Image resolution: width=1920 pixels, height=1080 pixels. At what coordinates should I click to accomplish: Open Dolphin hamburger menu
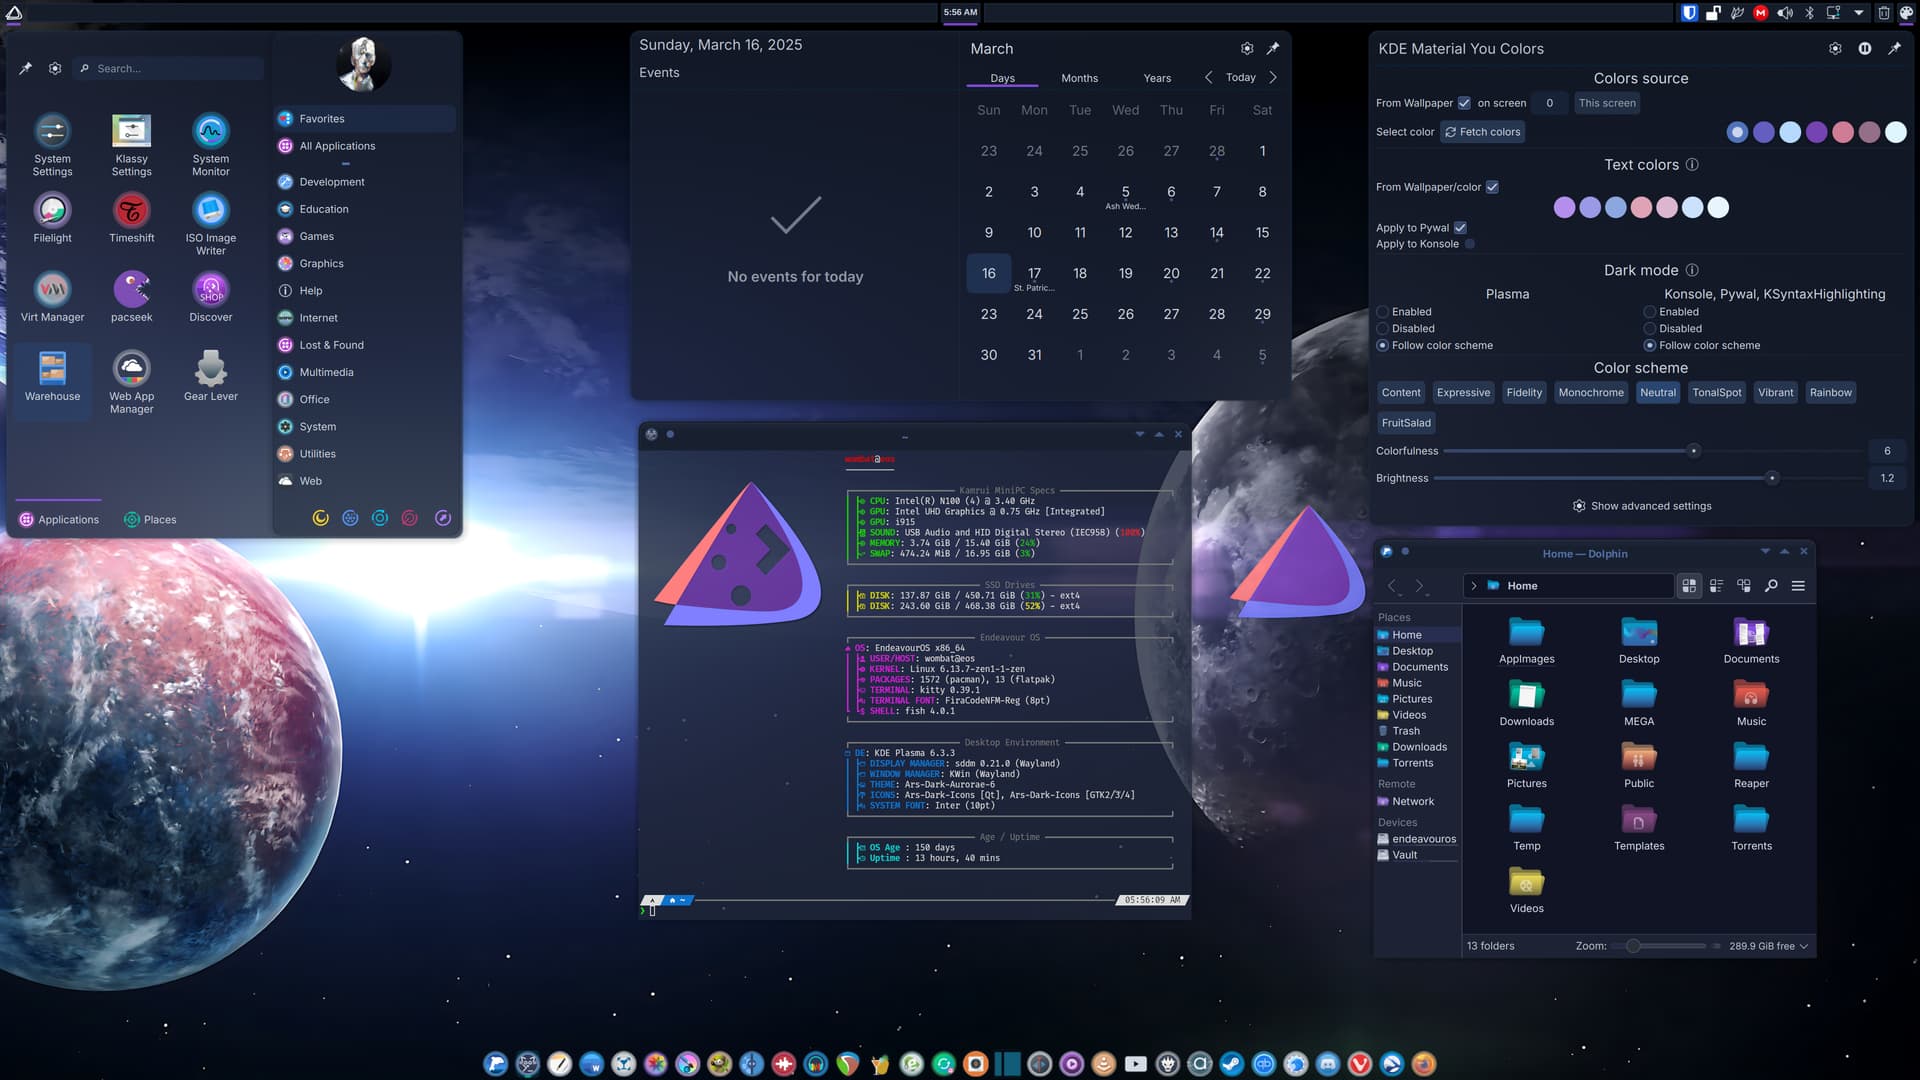pos(1798,586)
